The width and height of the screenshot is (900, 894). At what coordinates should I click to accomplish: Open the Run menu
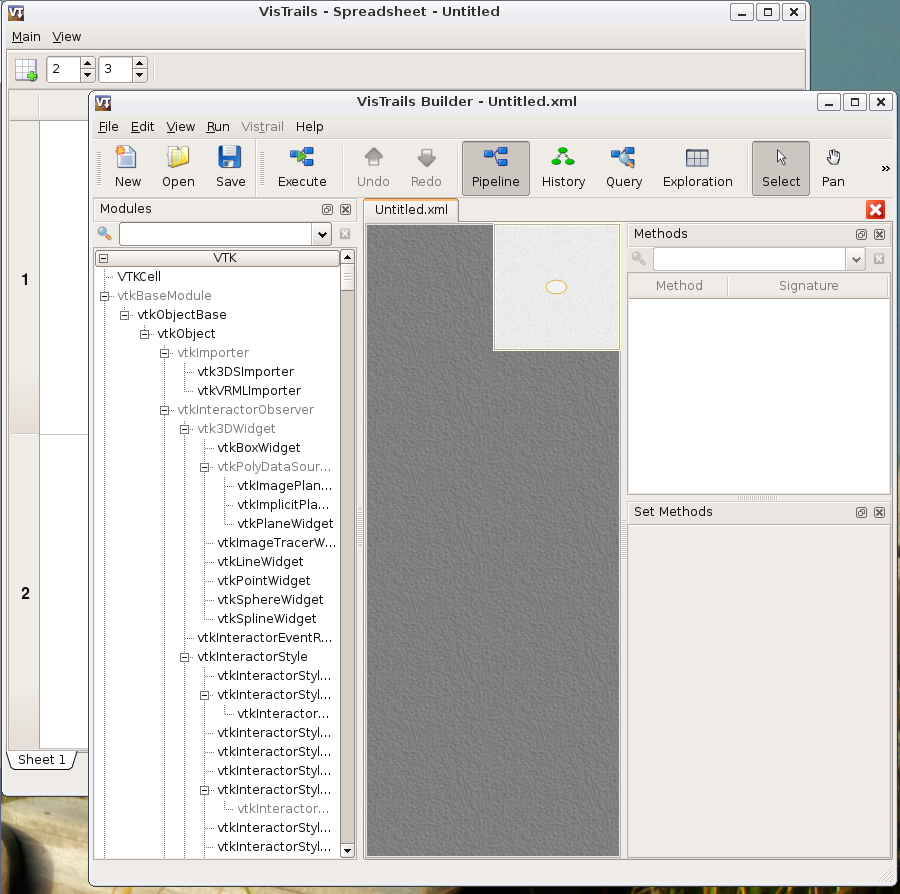click(x=218, y=127)
